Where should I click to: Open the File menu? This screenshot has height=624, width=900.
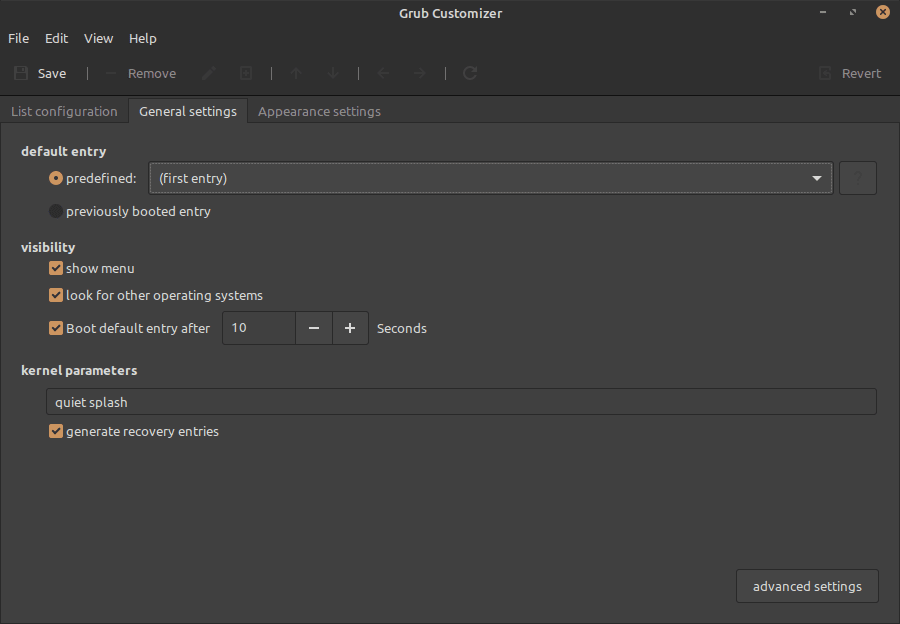click(19, 38)
